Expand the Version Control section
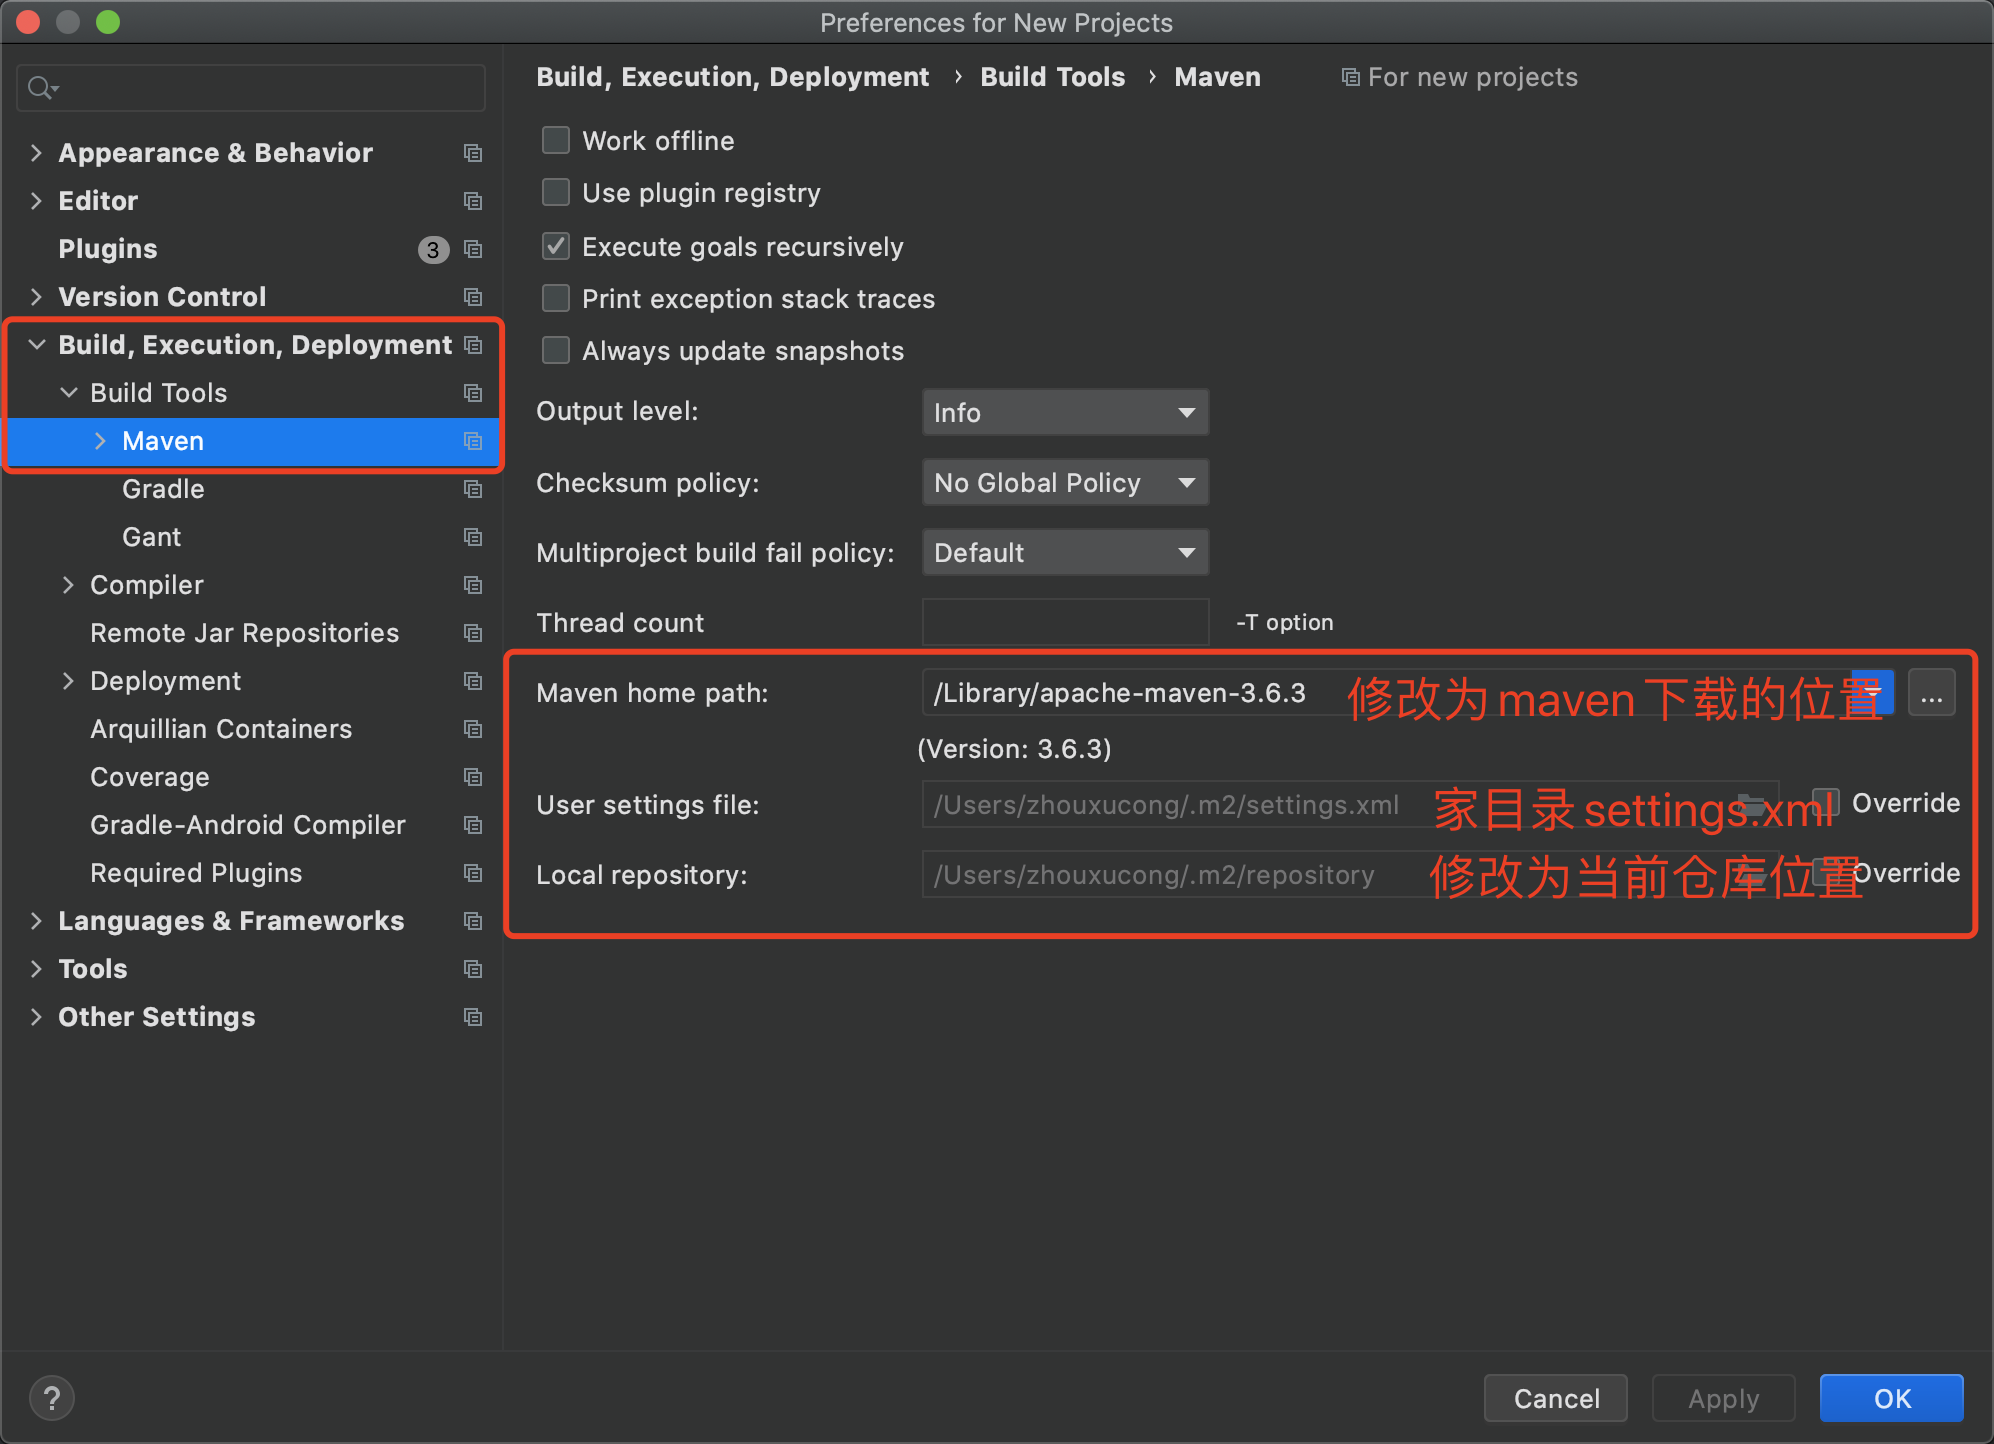Viewport: 1994px width, 1444px height. tap(36, 297)
